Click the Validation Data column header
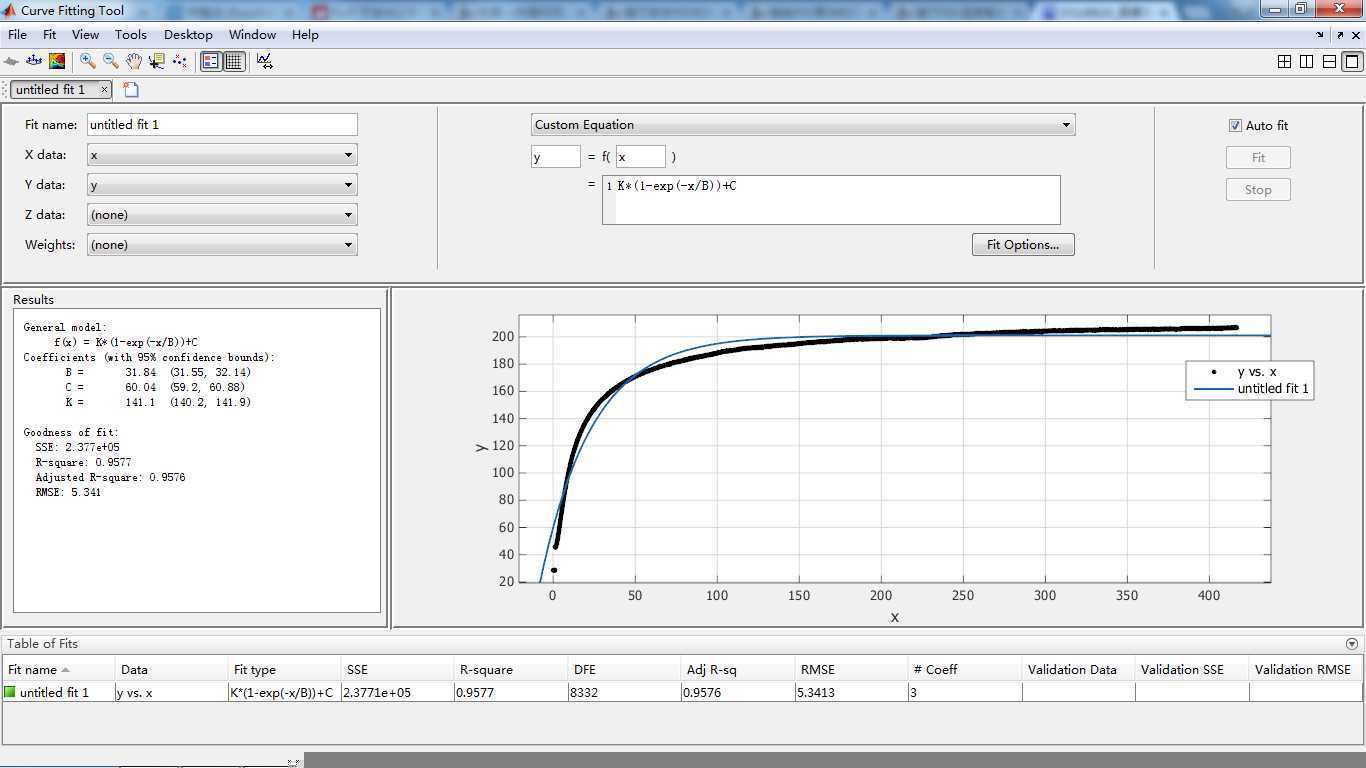Screen dimensions: 1366x768 [x=1078, y=670]
